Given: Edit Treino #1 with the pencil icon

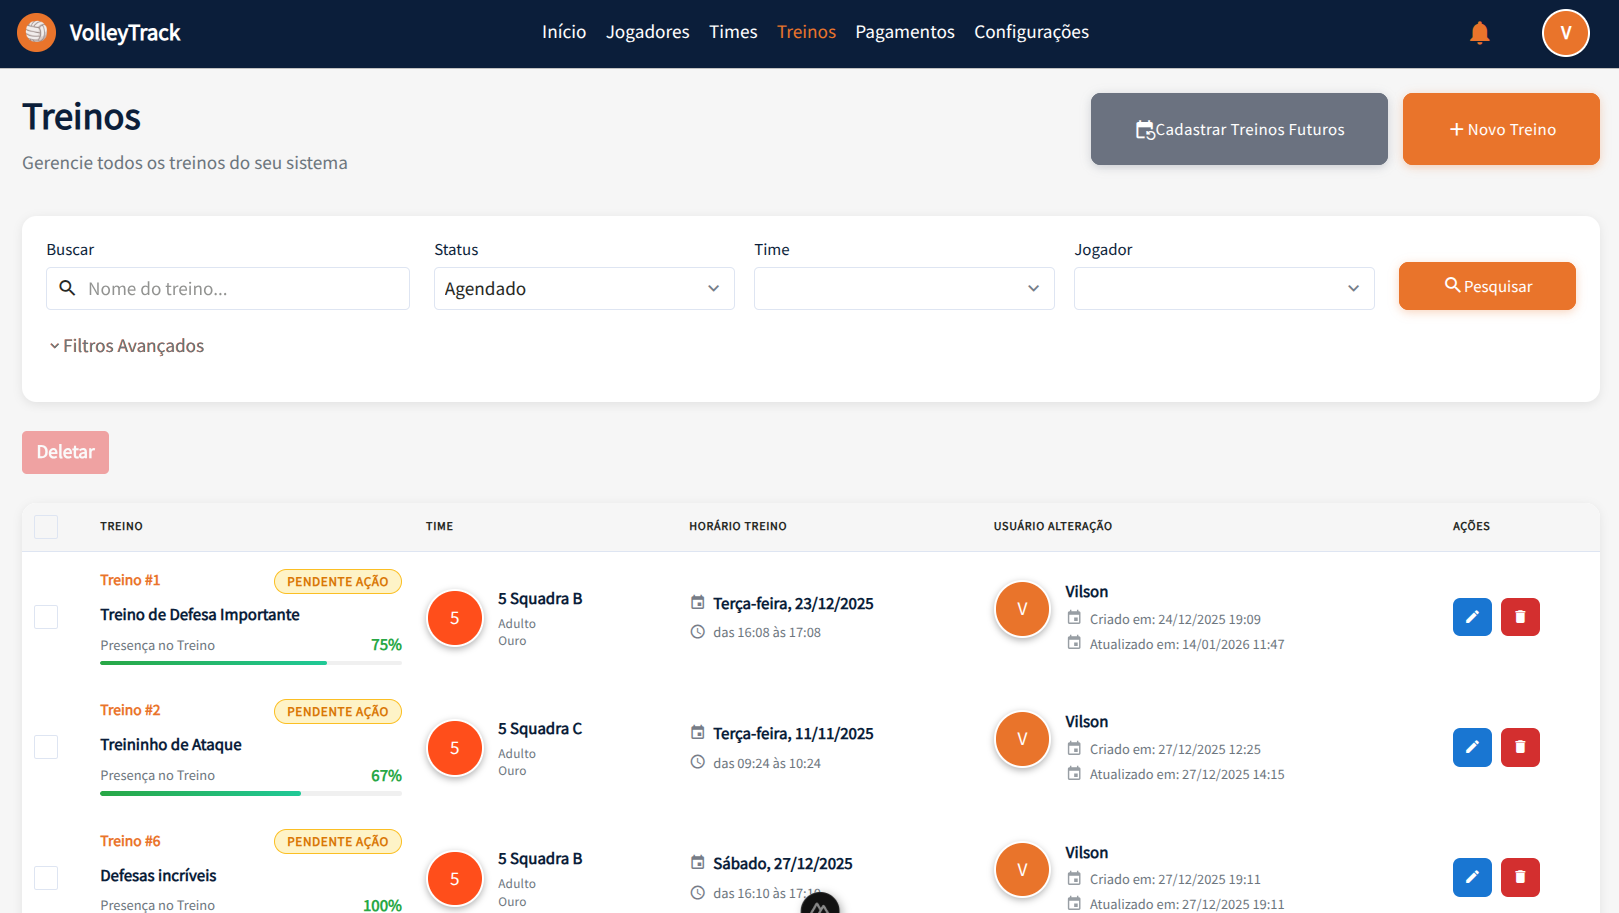Looking at the screenshot, I should pyautogui.click(x=1472, y=617).
